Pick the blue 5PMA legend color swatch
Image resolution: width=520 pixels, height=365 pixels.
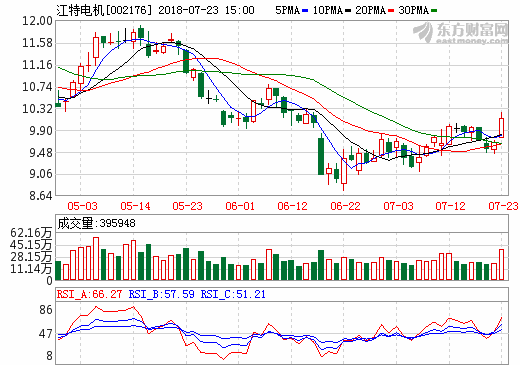pyautogui.click(x=305, y=11)
